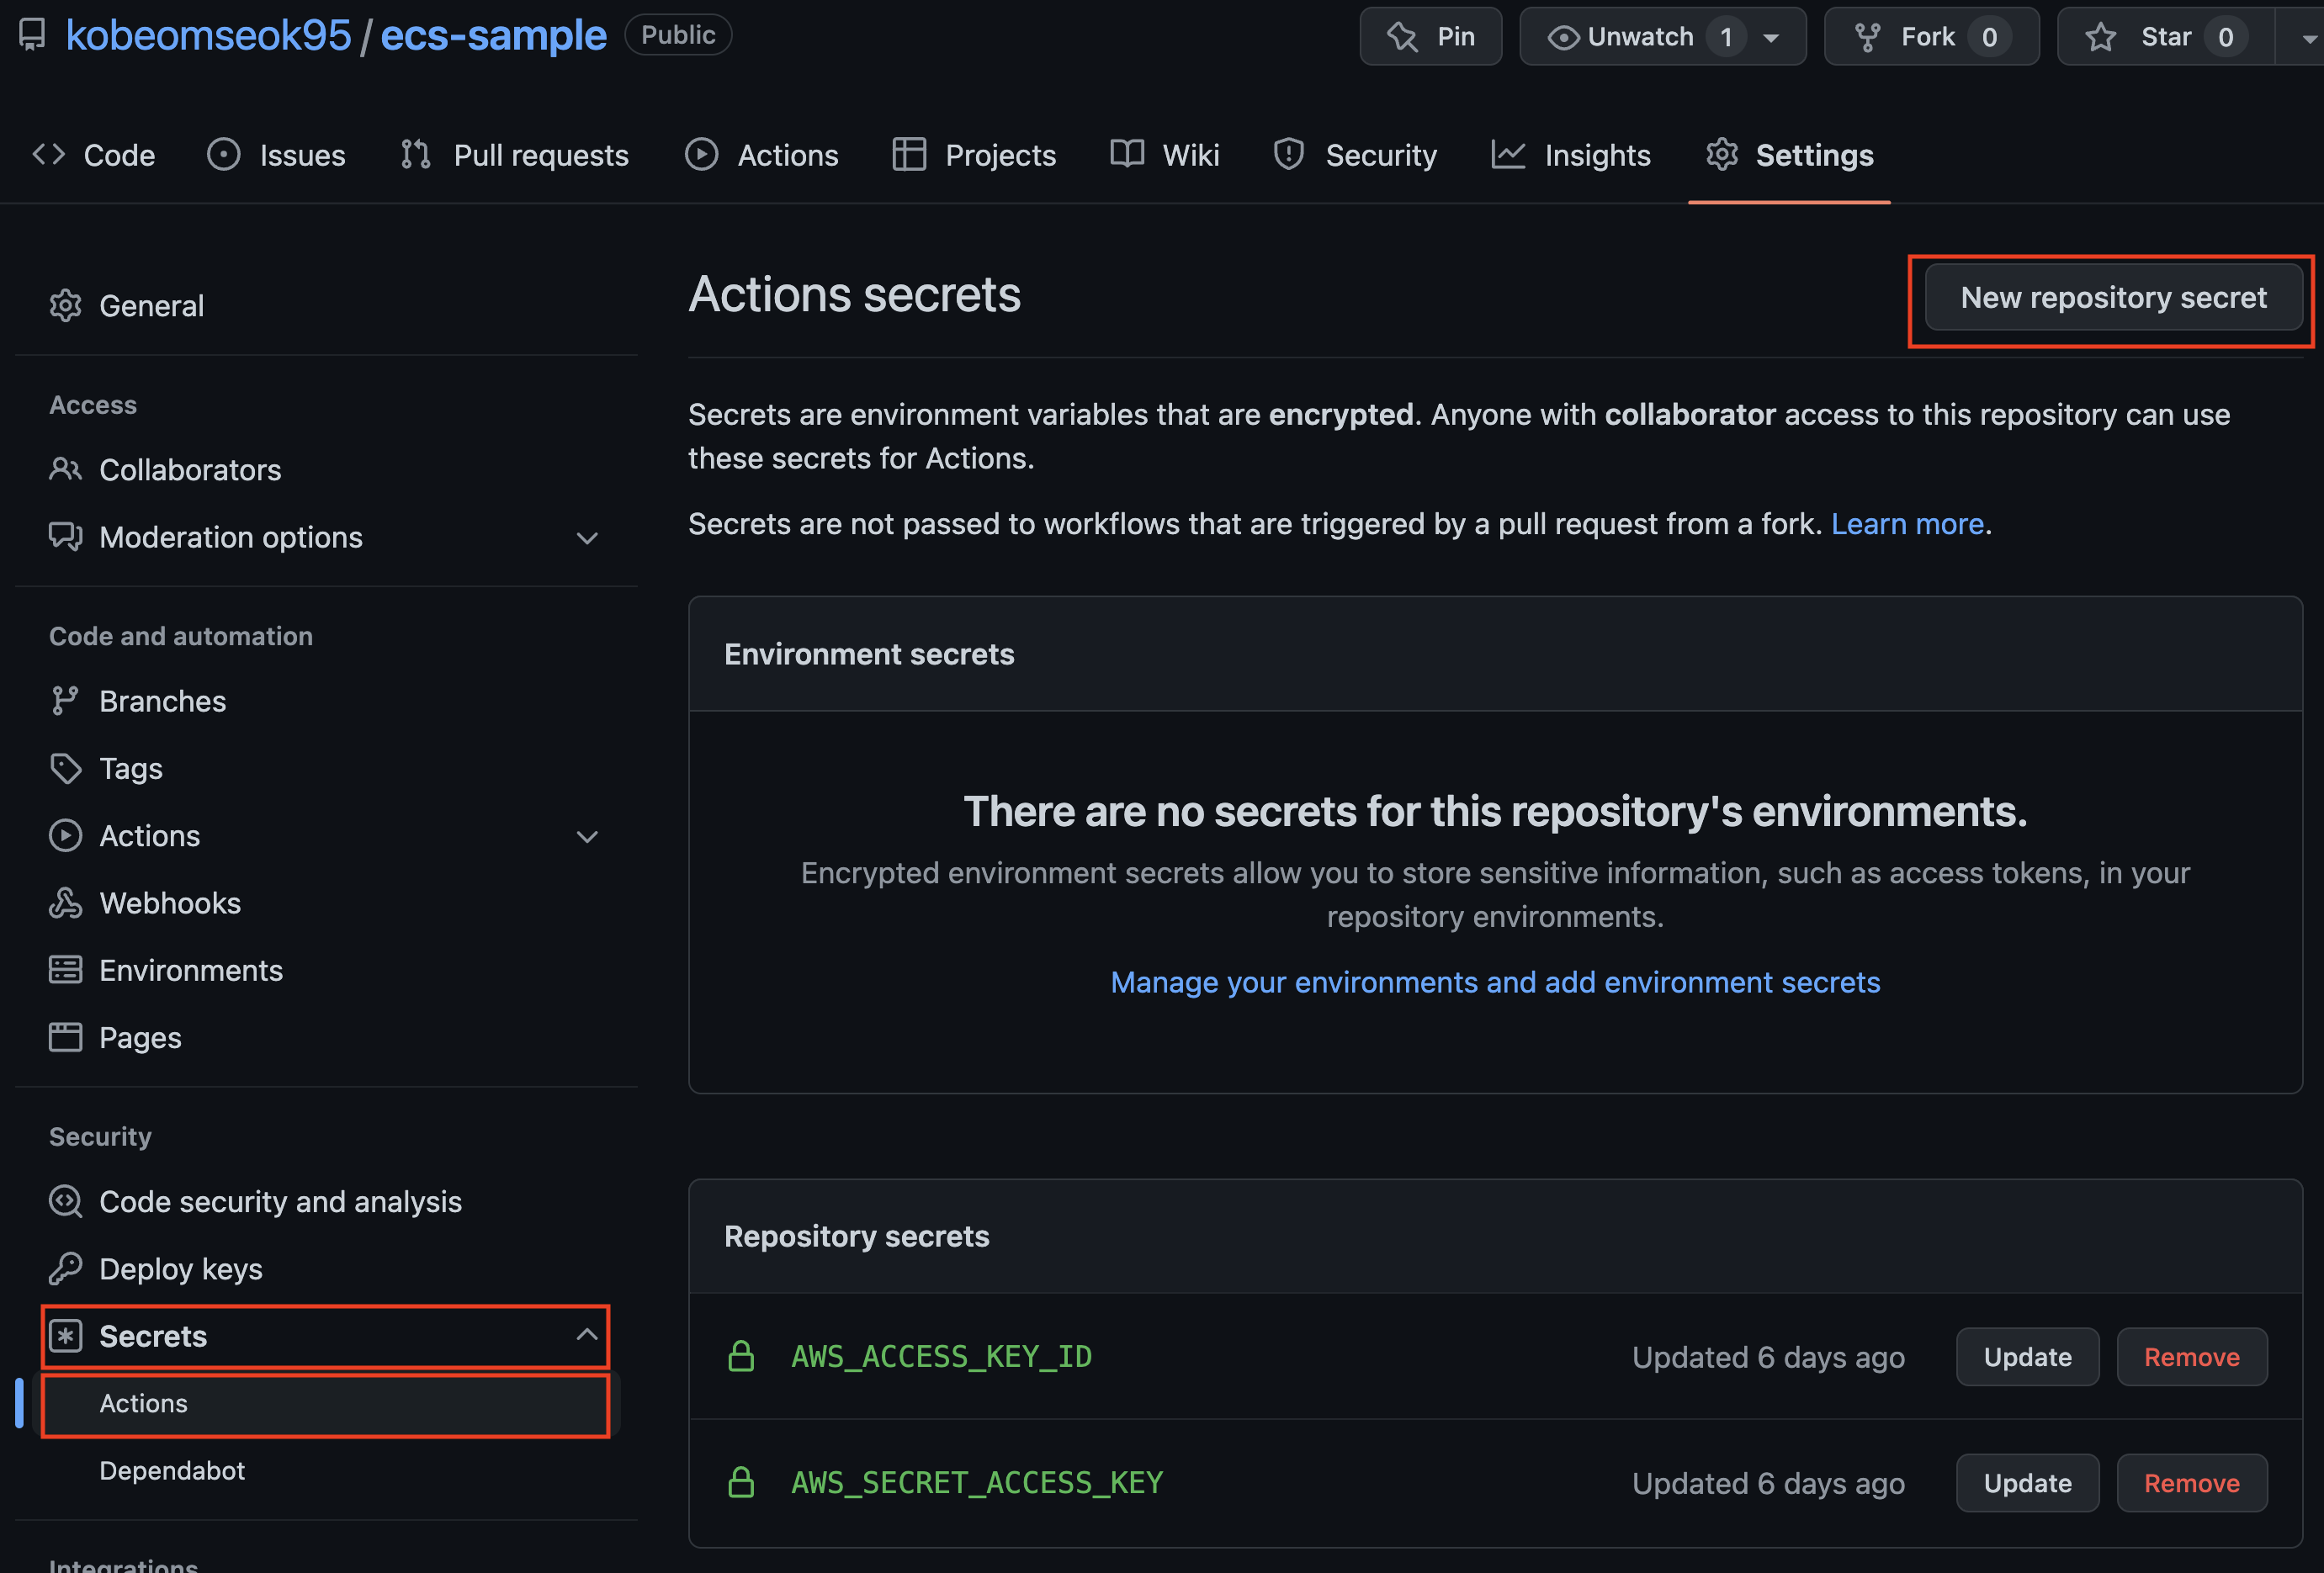Click the Insights graph icon
The image size is (2324, 1573).
pyautogui.click(x=1508, y=154)
